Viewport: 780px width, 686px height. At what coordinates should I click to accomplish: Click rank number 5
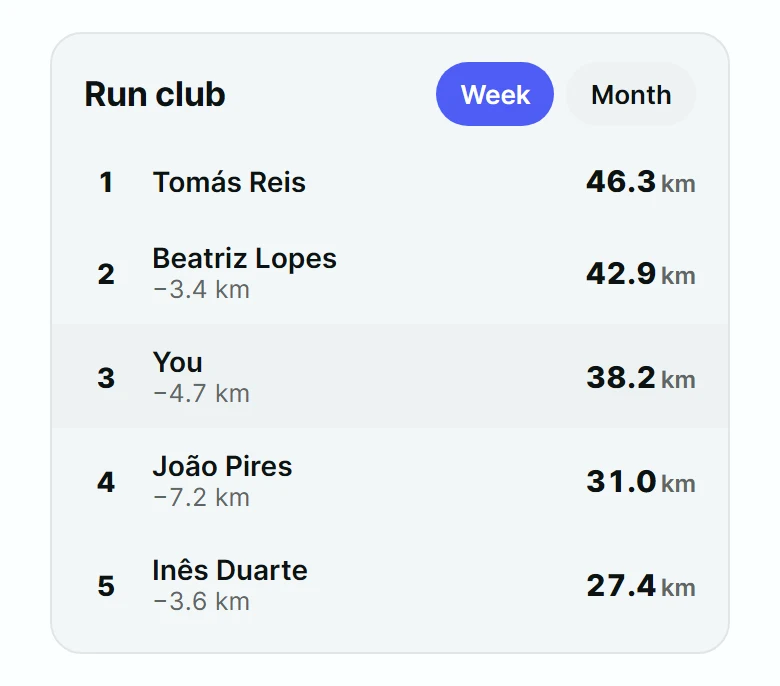tap(106, 586)
